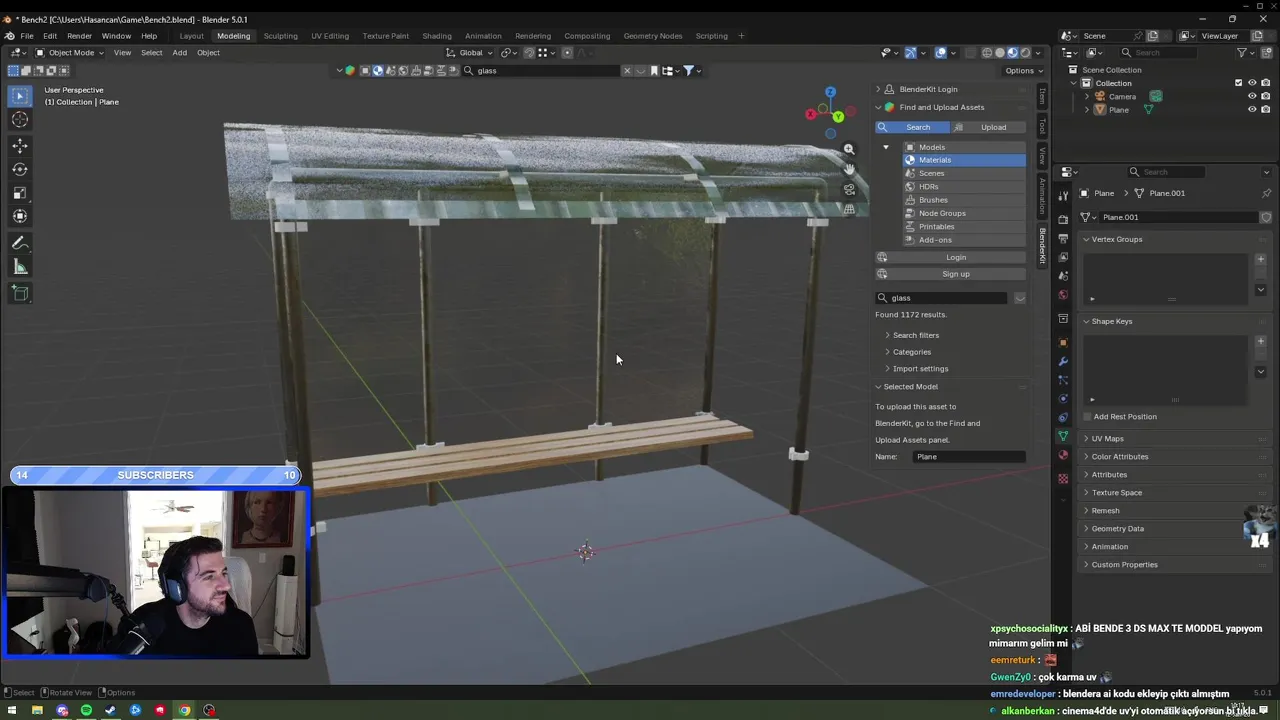Open the Output properties tab
Viewport: 1280px width, 720px height.
pyautogui.click(x=1063, y=238)
